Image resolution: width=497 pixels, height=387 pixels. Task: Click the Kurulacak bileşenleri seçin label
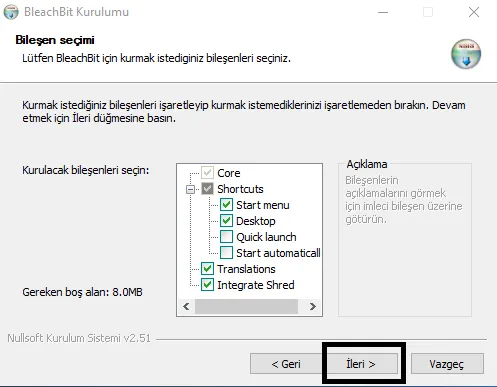[86, 170]
